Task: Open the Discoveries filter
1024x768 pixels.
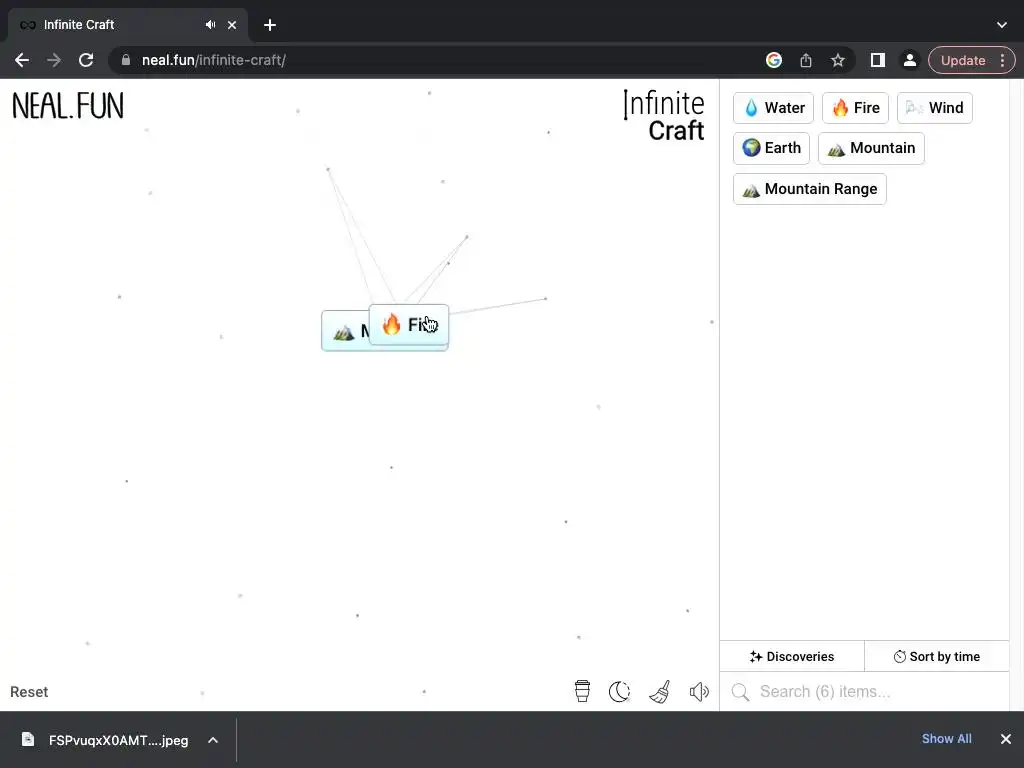Action: [x=792, y=656]
